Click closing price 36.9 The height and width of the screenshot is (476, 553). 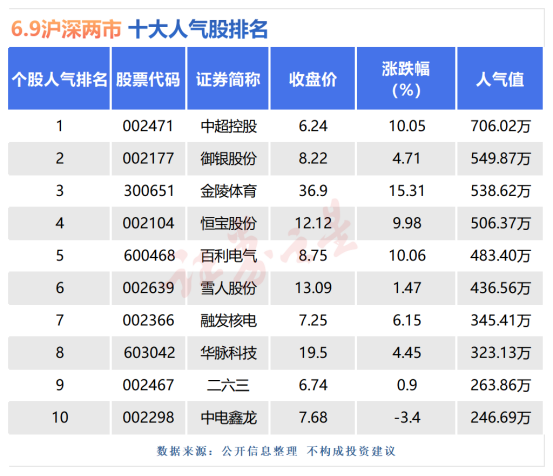pyautogui.click(x=313, y=191)
